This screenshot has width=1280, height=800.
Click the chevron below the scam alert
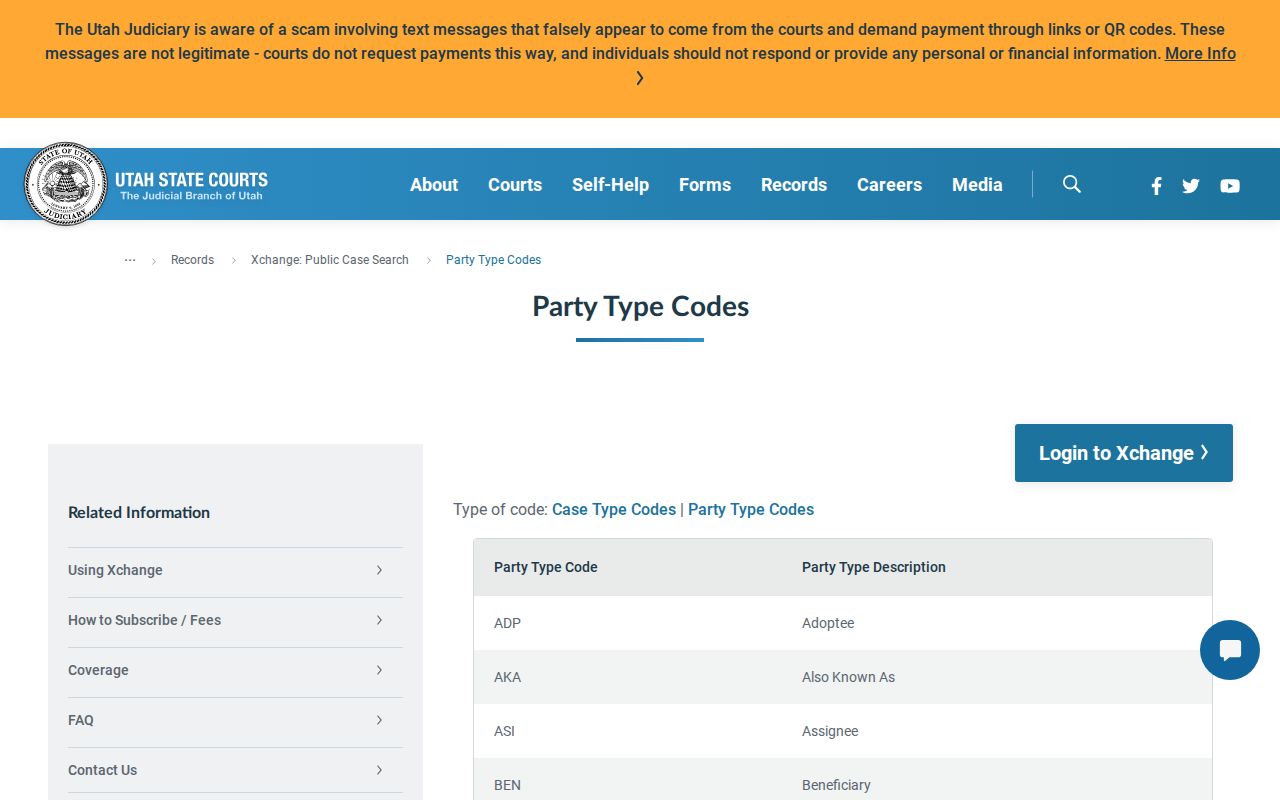point(640,78)
